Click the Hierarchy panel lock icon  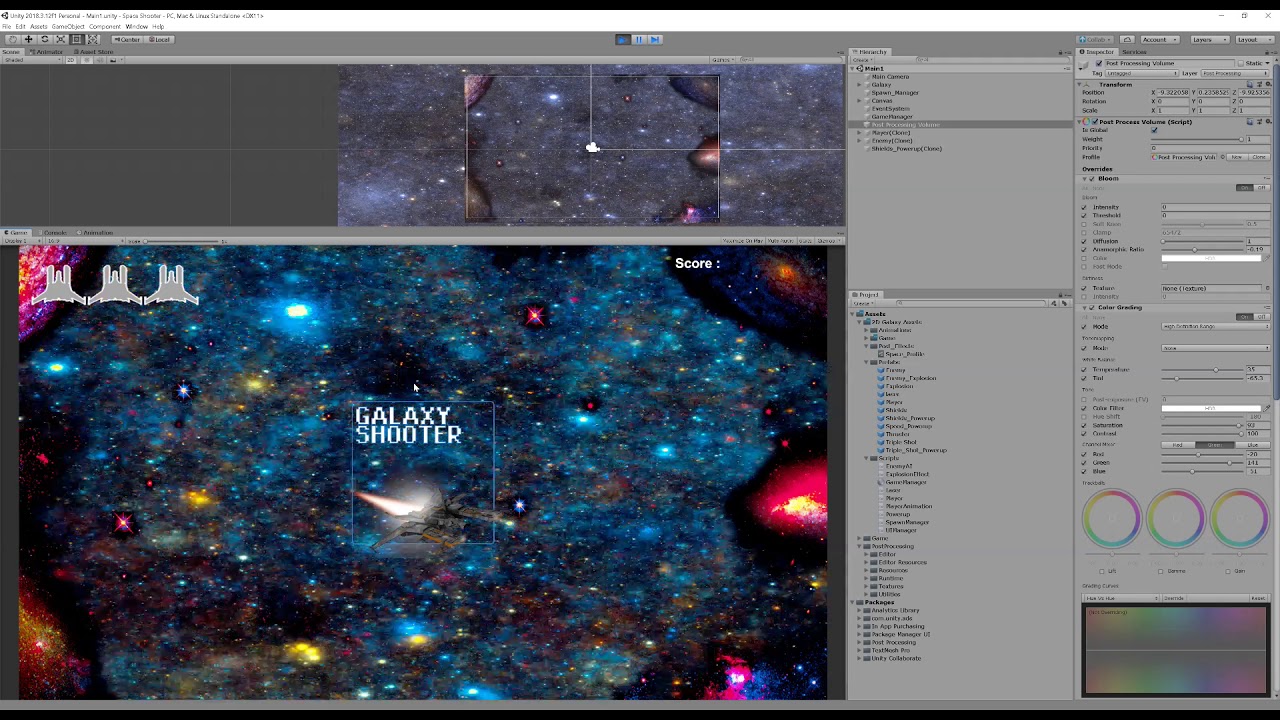click(1060, 52)
